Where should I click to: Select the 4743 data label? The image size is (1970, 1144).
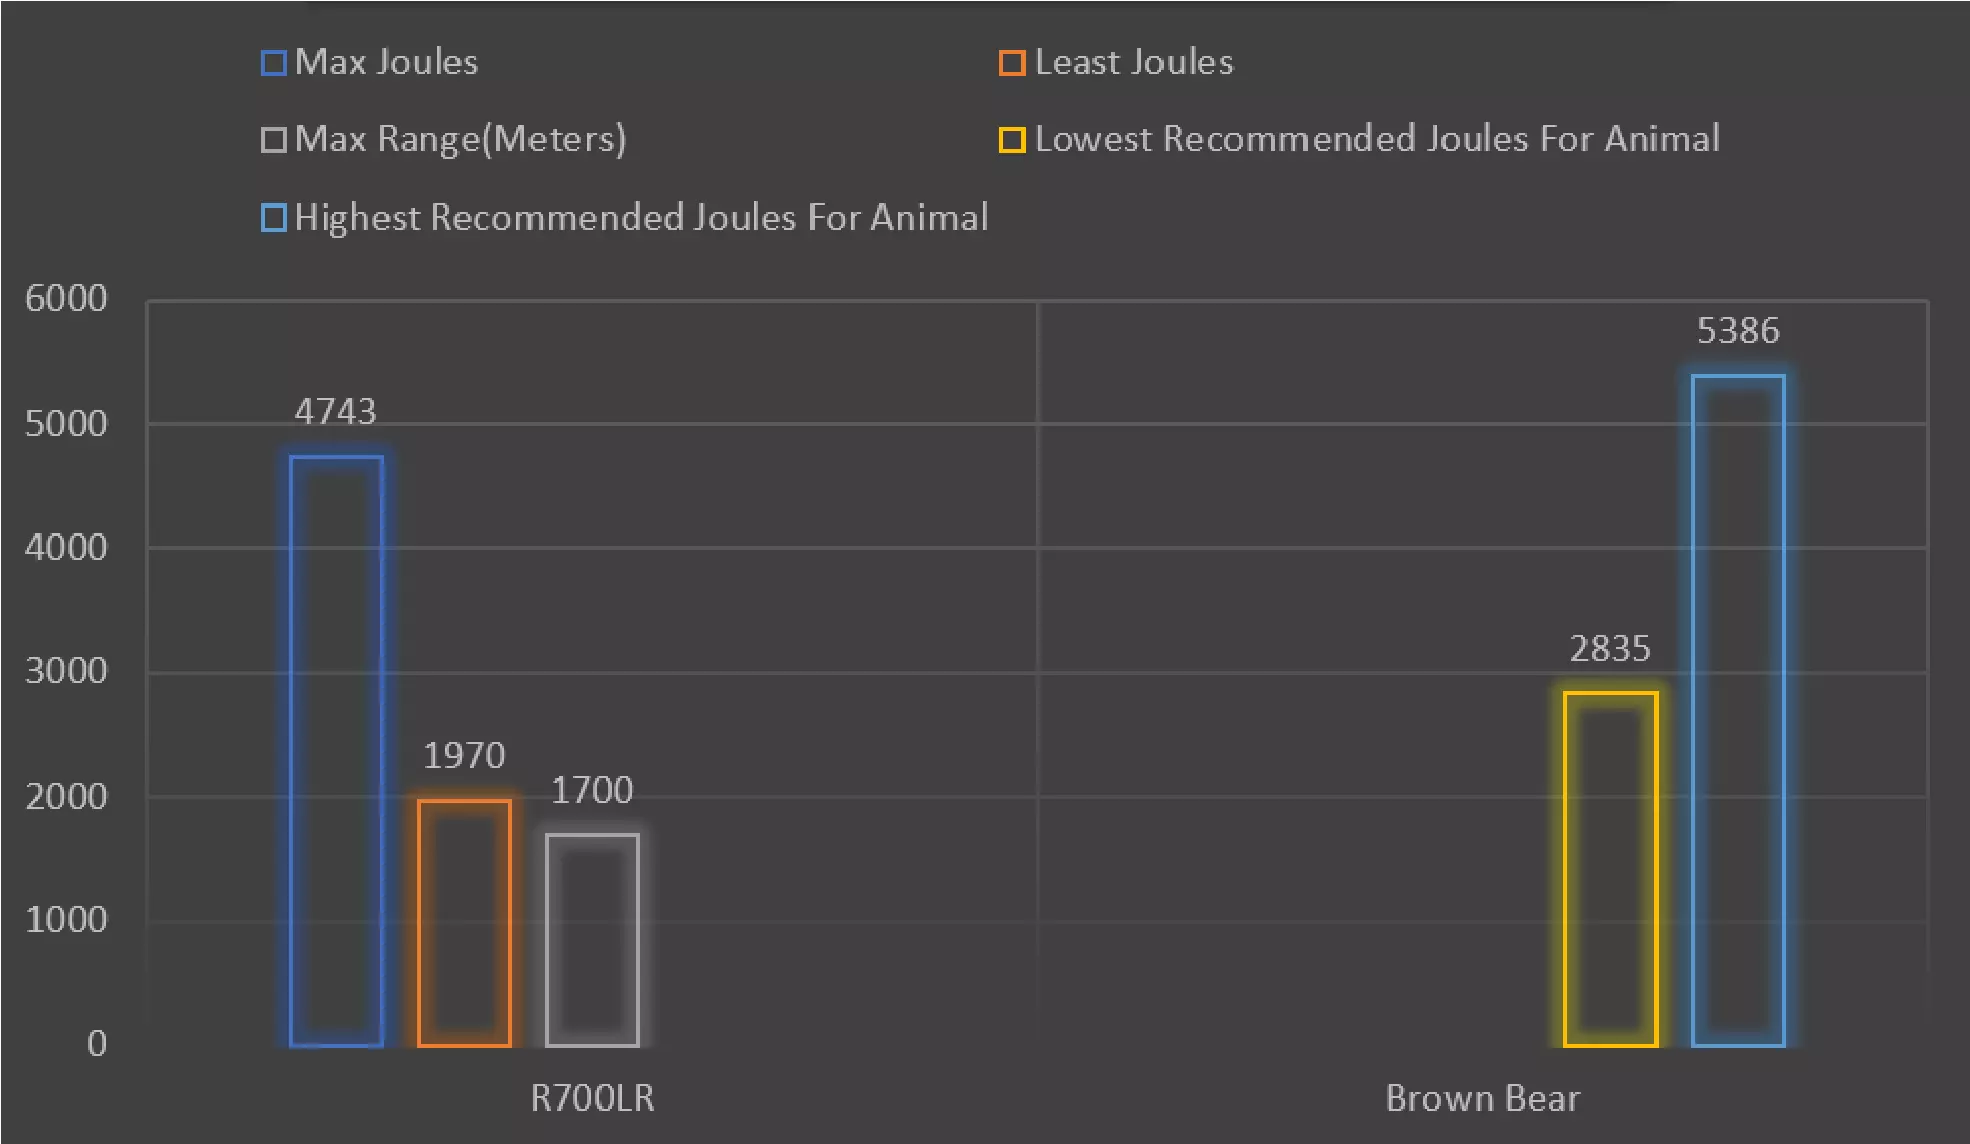[x=336, y=411]
